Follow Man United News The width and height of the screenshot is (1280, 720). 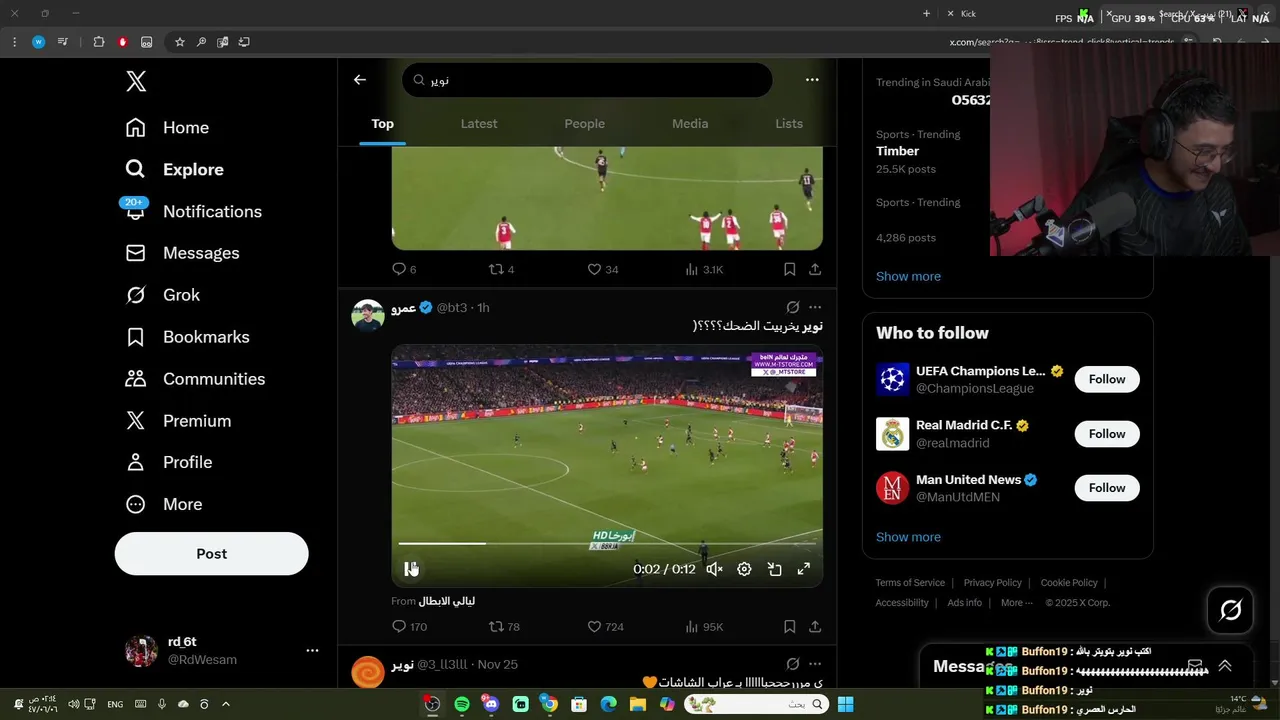[x=1107, y=488]
